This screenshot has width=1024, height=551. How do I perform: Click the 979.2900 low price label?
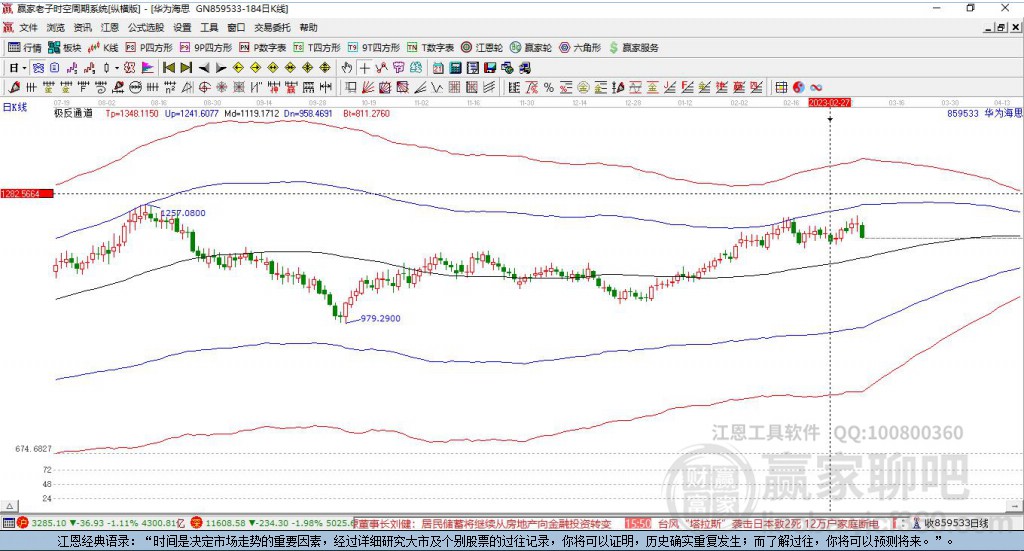point(381,319)
